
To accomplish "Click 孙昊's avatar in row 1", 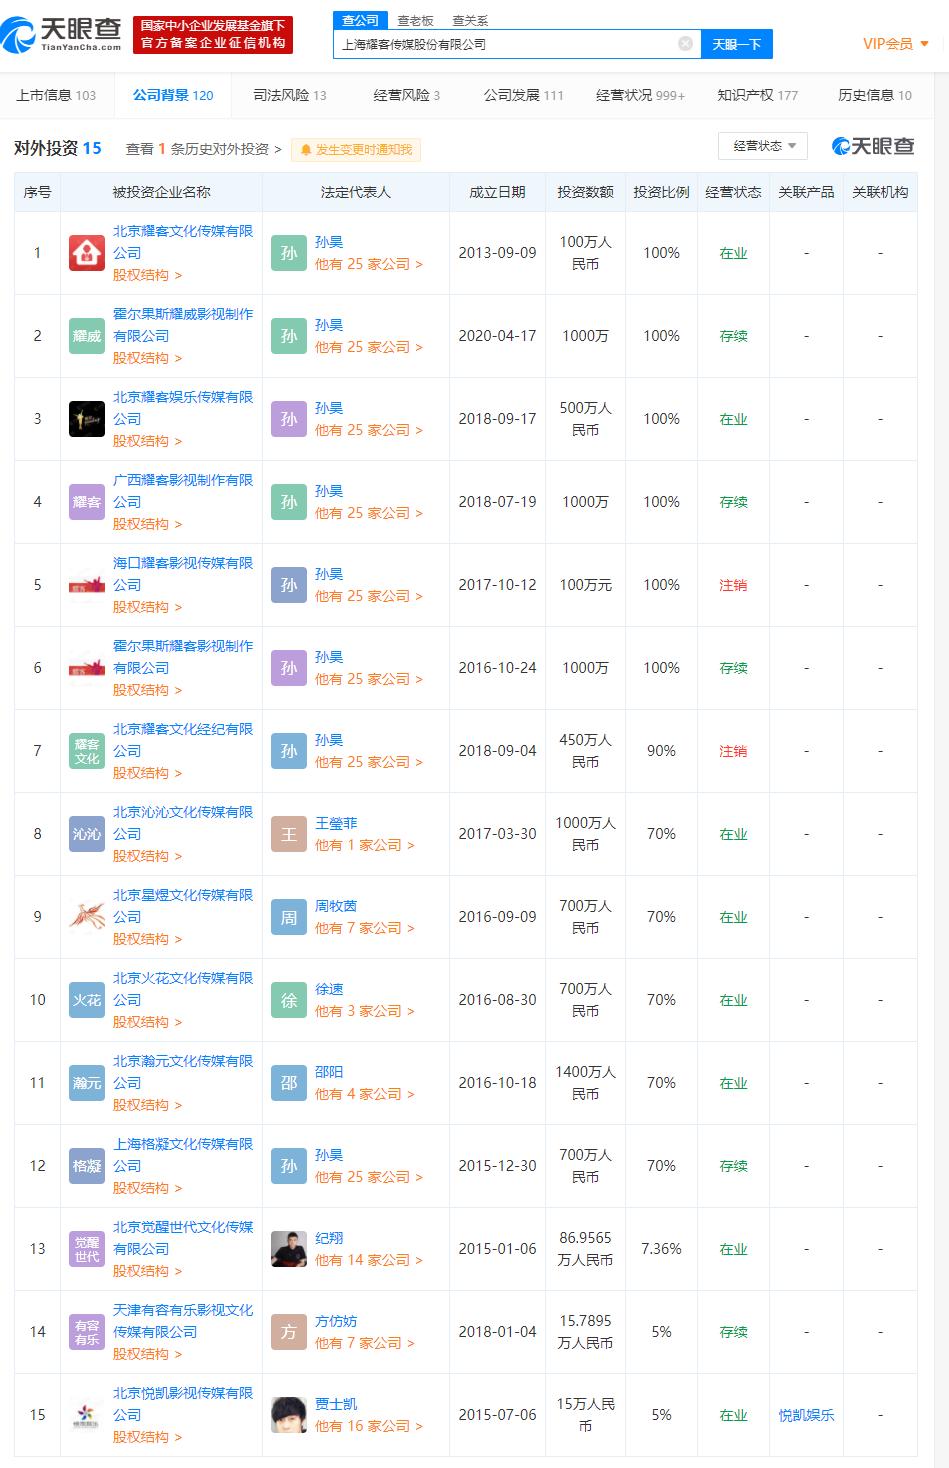I will pos(289,253).
